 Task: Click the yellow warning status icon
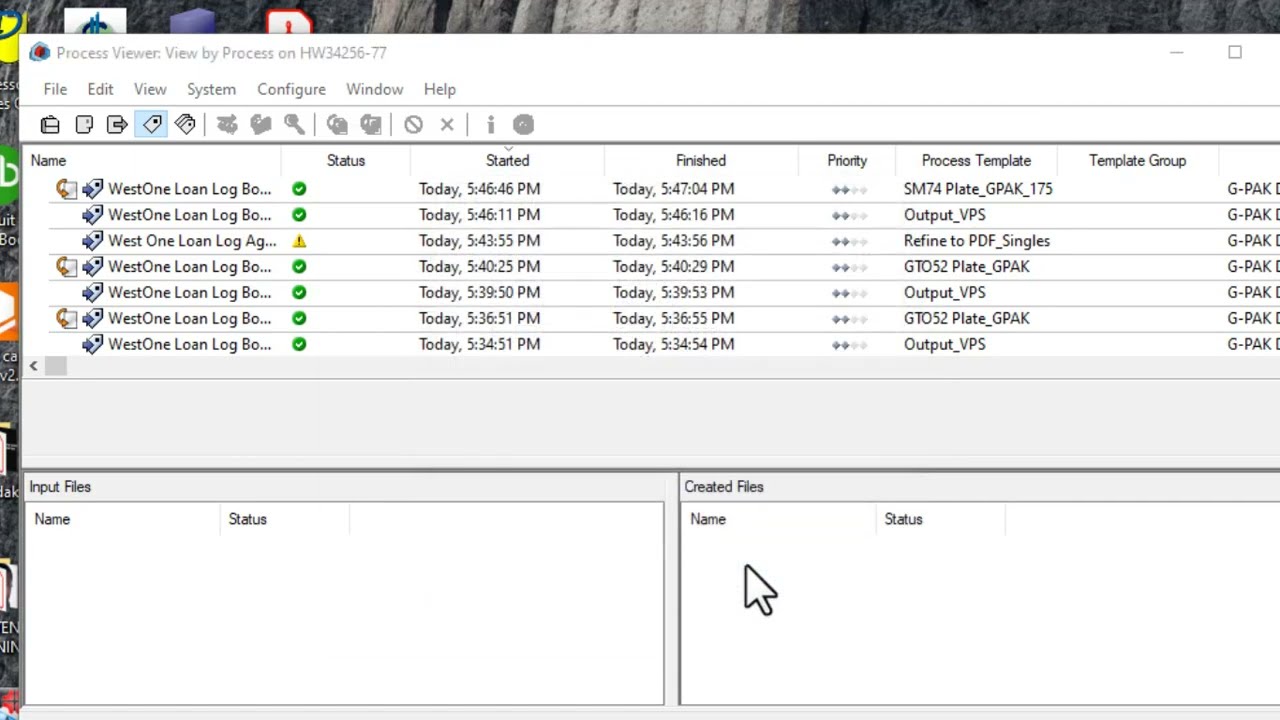click(x=299, y=240)
